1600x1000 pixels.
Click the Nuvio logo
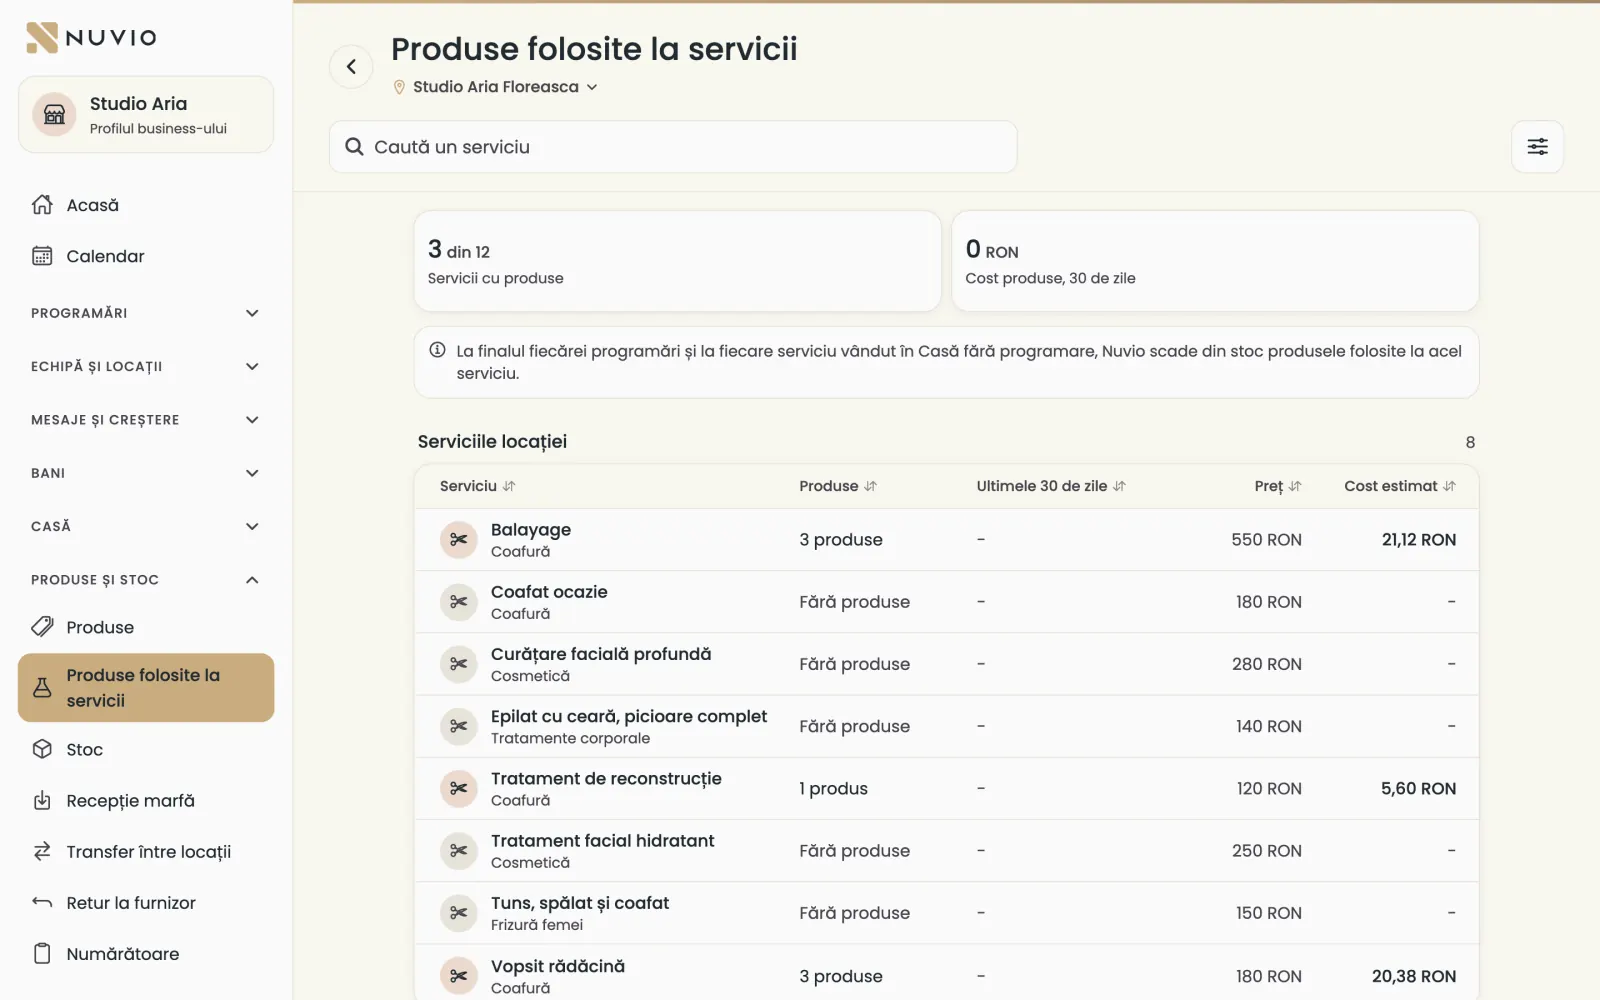(x=92, y=38)
